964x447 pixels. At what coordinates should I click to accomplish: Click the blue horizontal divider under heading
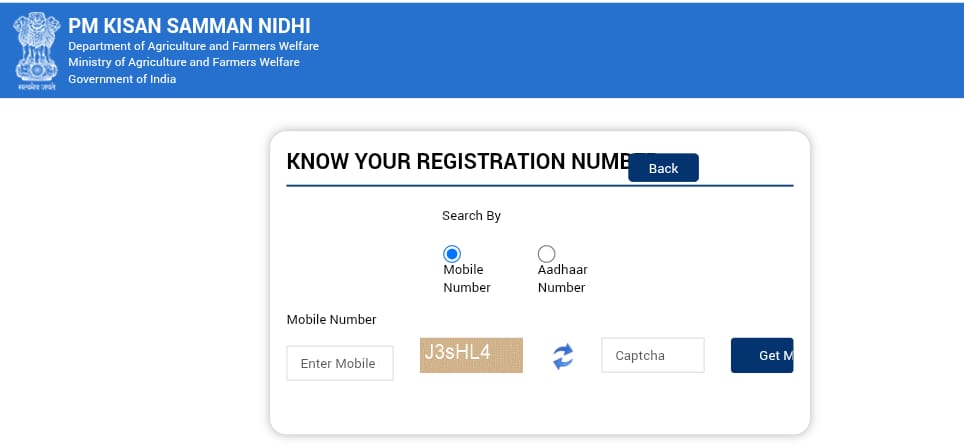point(540,185)
